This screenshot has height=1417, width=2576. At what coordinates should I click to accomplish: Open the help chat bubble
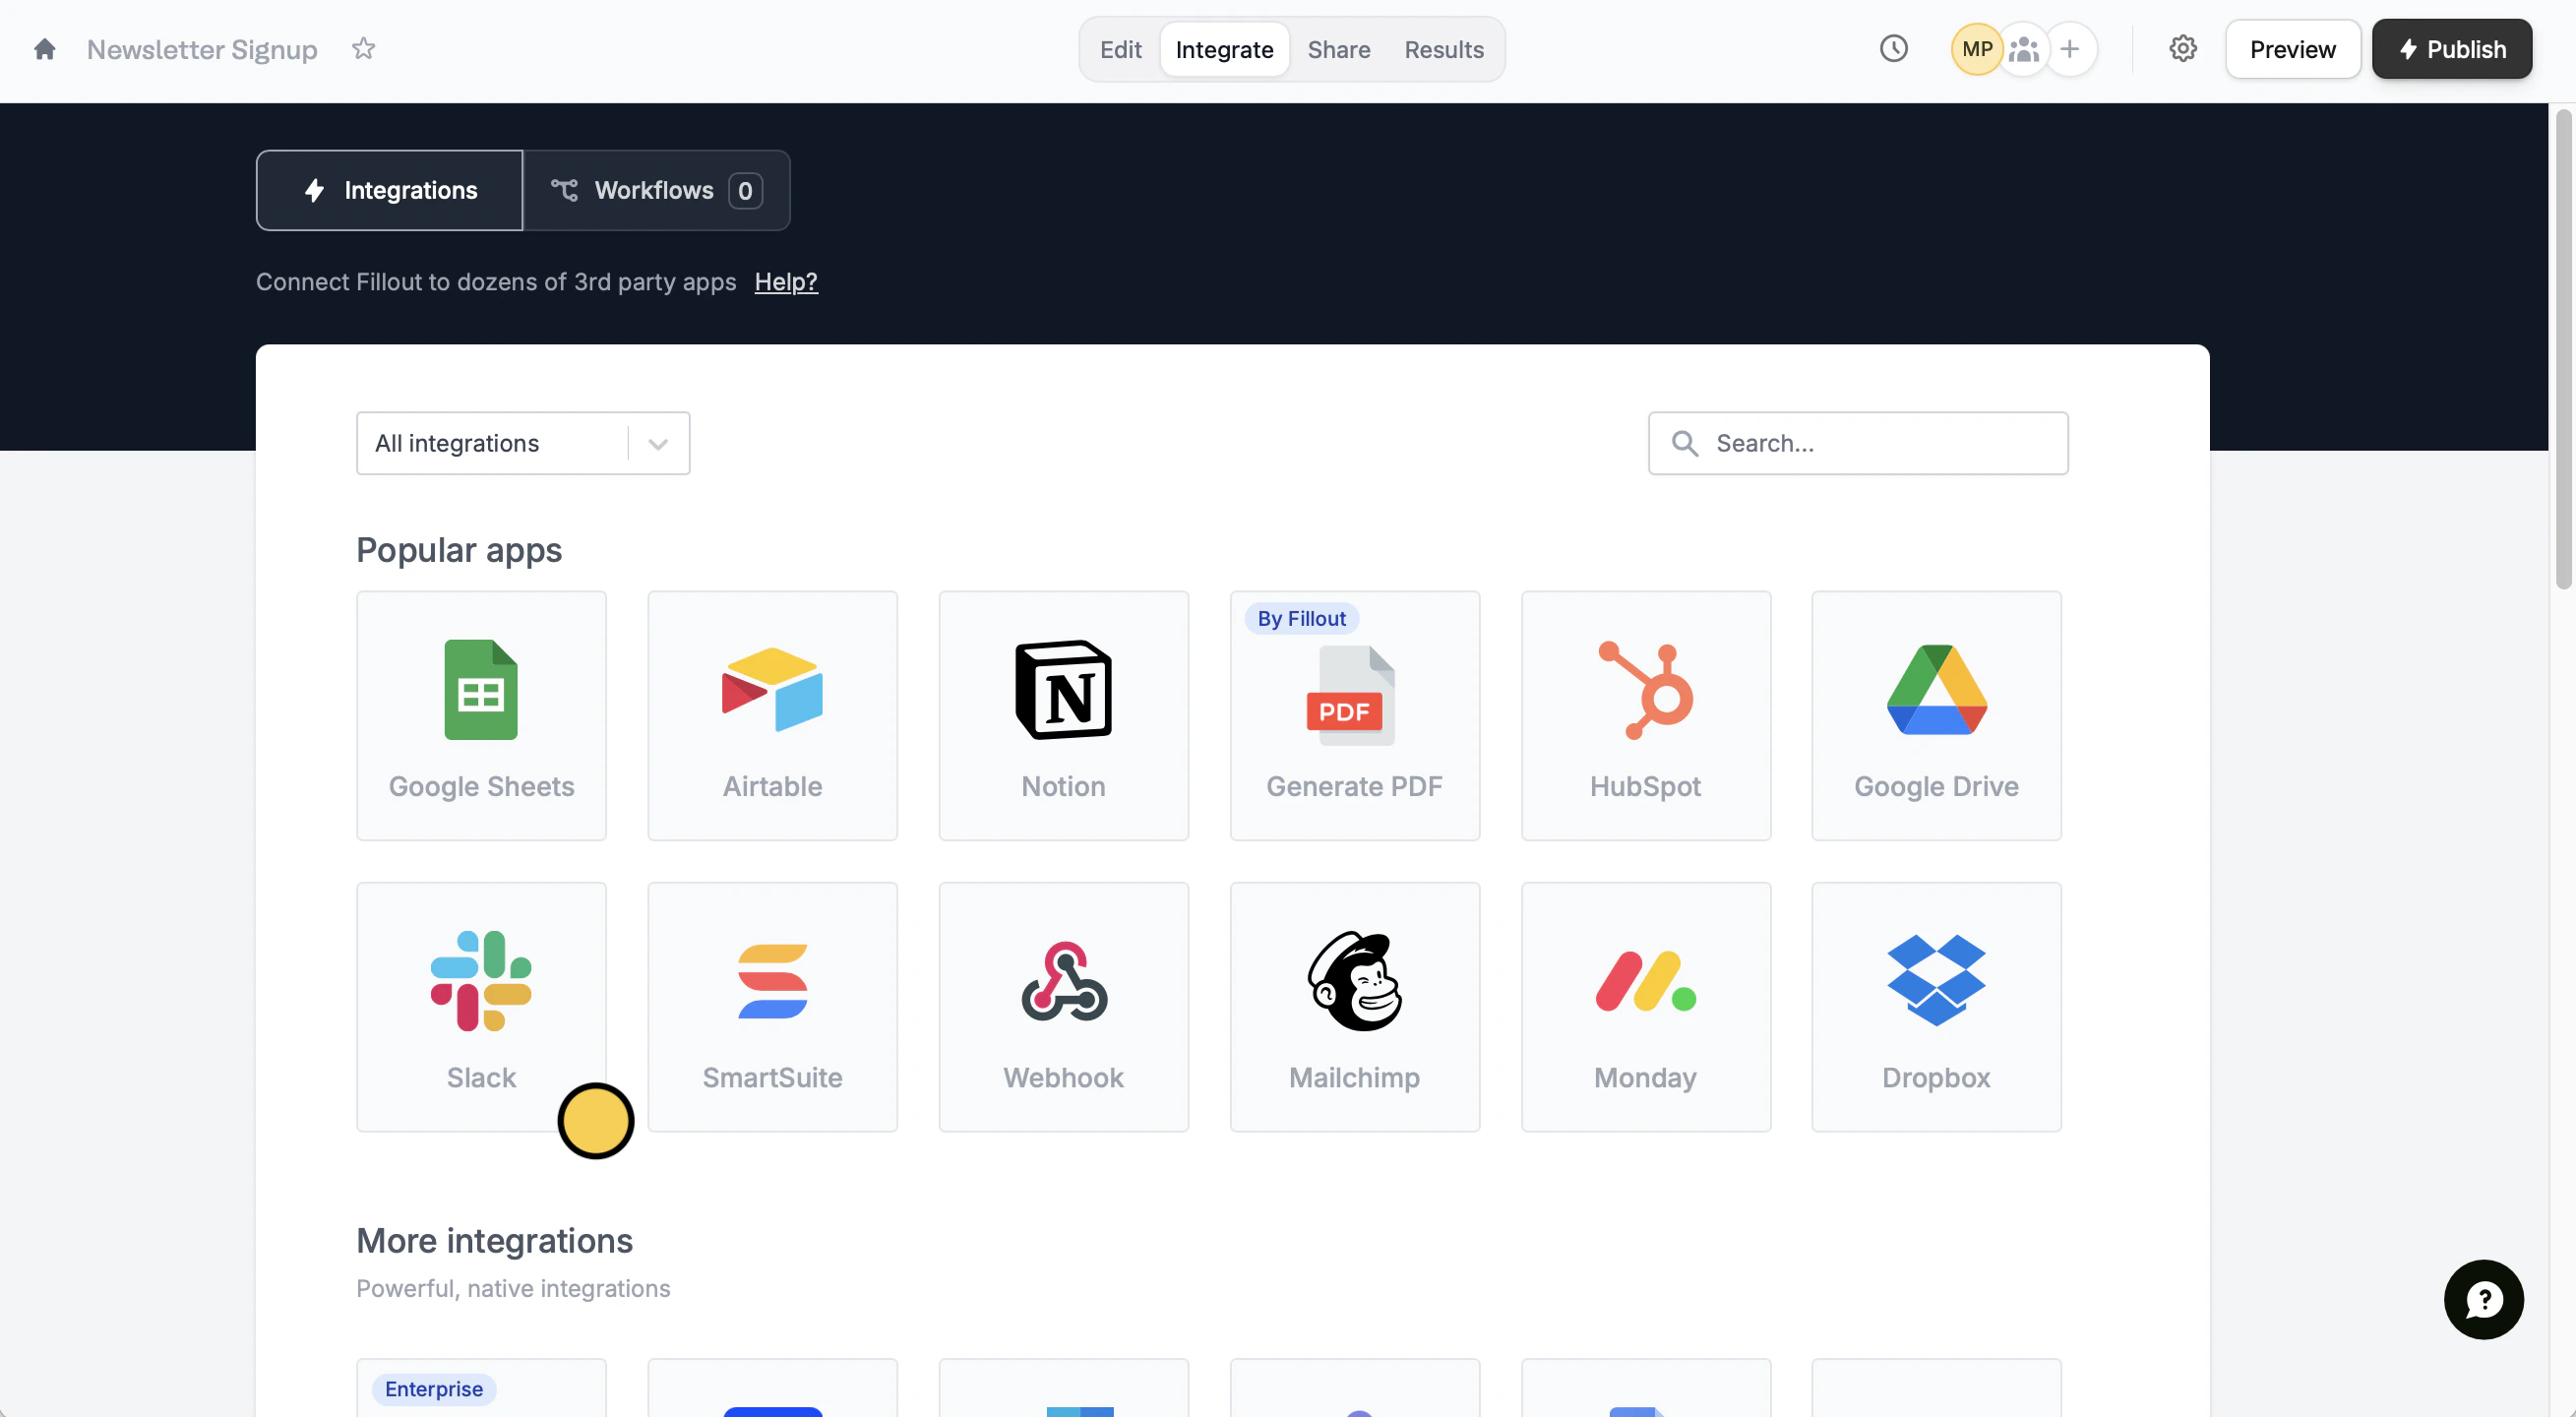click(2483, 1299)
